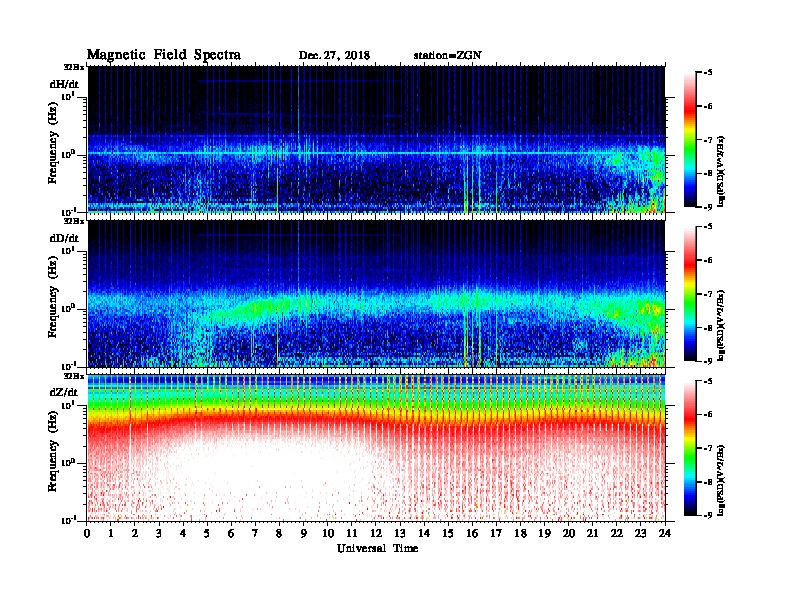Click the 10^0 frequency tick of the dZ/dt panel

(x=68, y=463)
